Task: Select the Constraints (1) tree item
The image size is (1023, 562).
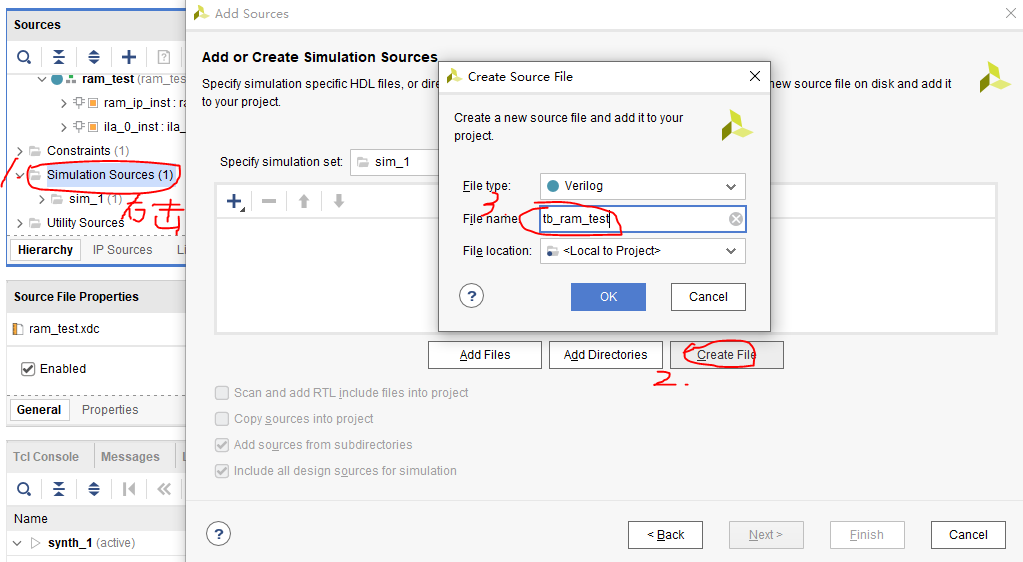Action: click(88, 151)
